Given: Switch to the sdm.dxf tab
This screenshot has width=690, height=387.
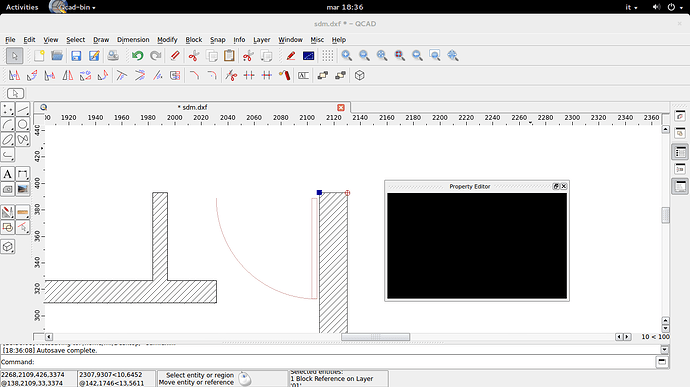Looking at the screenshot, I should (x=192, y=107).
